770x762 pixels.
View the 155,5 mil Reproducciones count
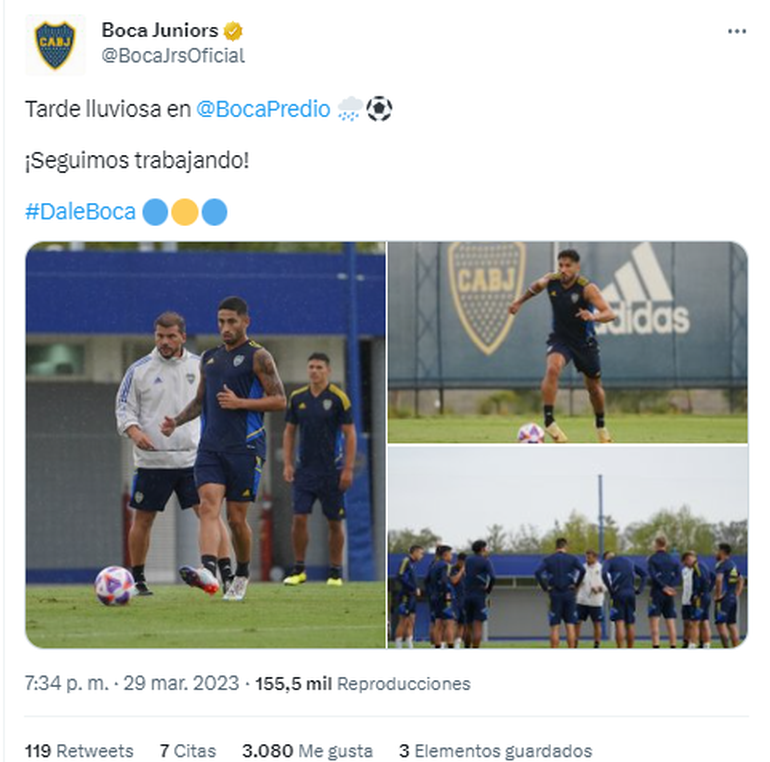pyautogui.click(x=363, y=683)
